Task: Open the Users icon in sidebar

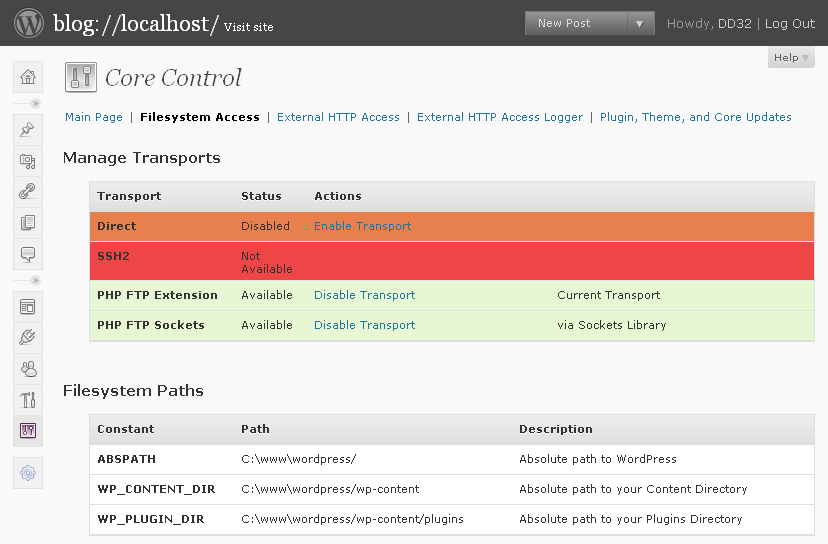Action: (x=28, y=368)
